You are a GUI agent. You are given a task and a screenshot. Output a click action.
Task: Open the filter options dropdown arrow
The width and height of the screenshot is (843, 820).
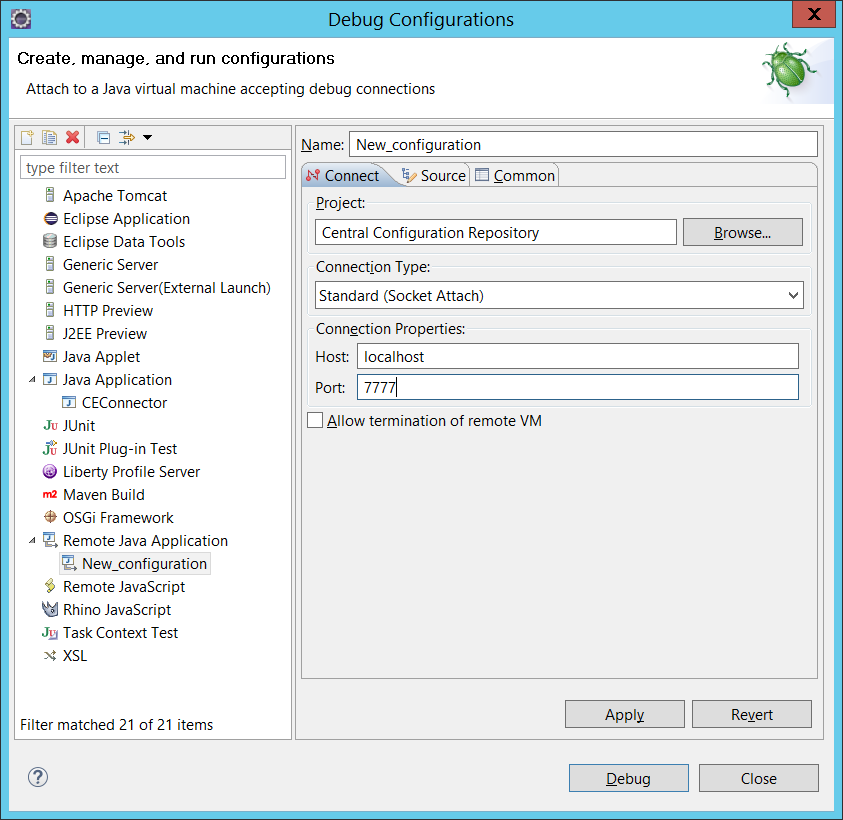pos(147,138)
